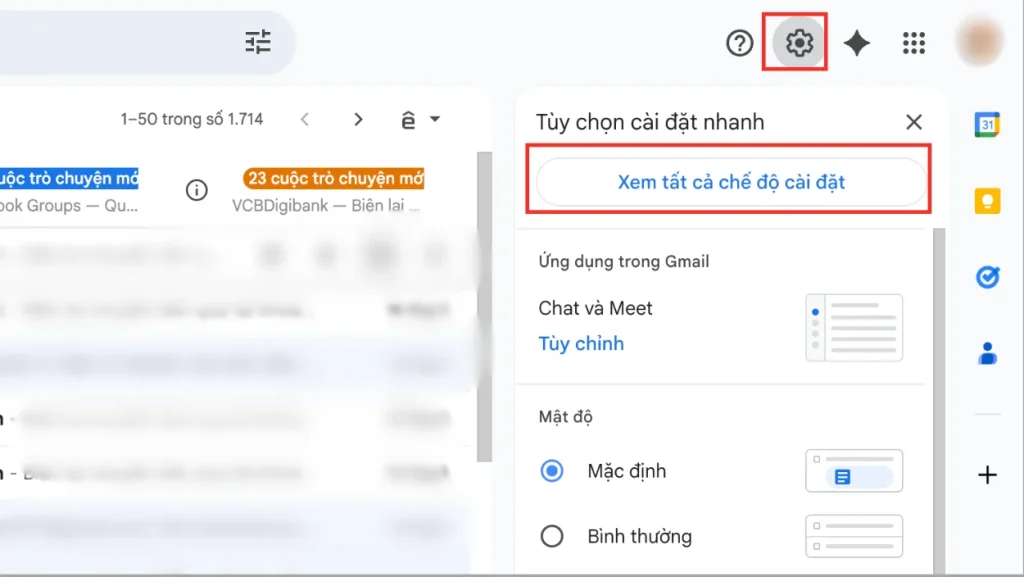The width and height of the screenshot is (1024, 577).
Task: Click the 'Mật độ' section label
Action: (566, 417)
